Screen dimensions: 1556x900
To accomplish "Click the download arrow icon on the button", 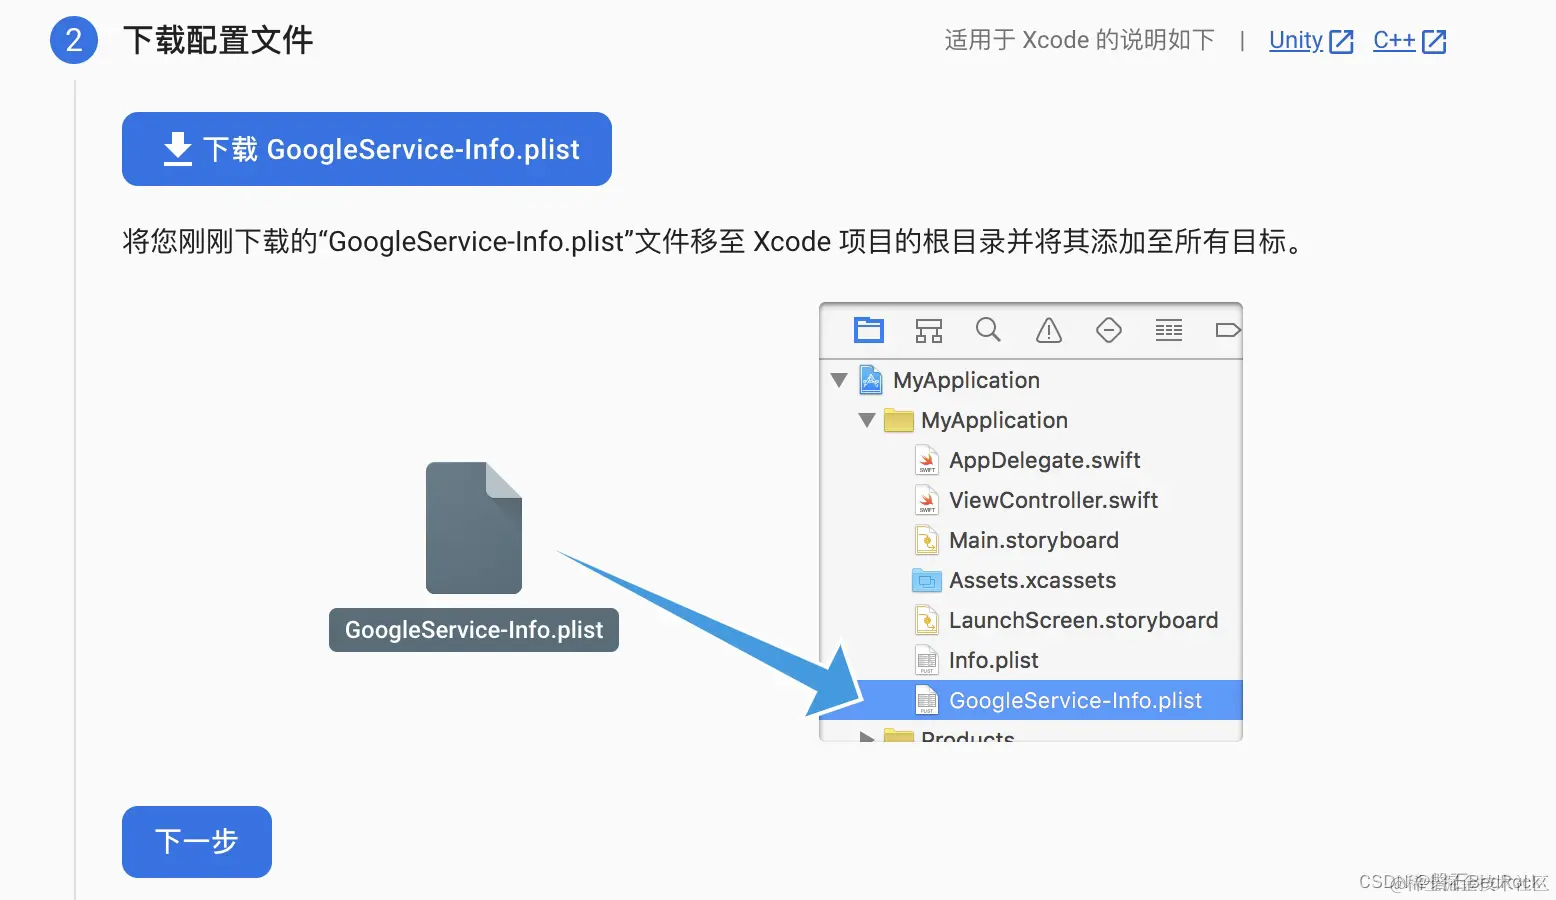I will pos(178,149).
